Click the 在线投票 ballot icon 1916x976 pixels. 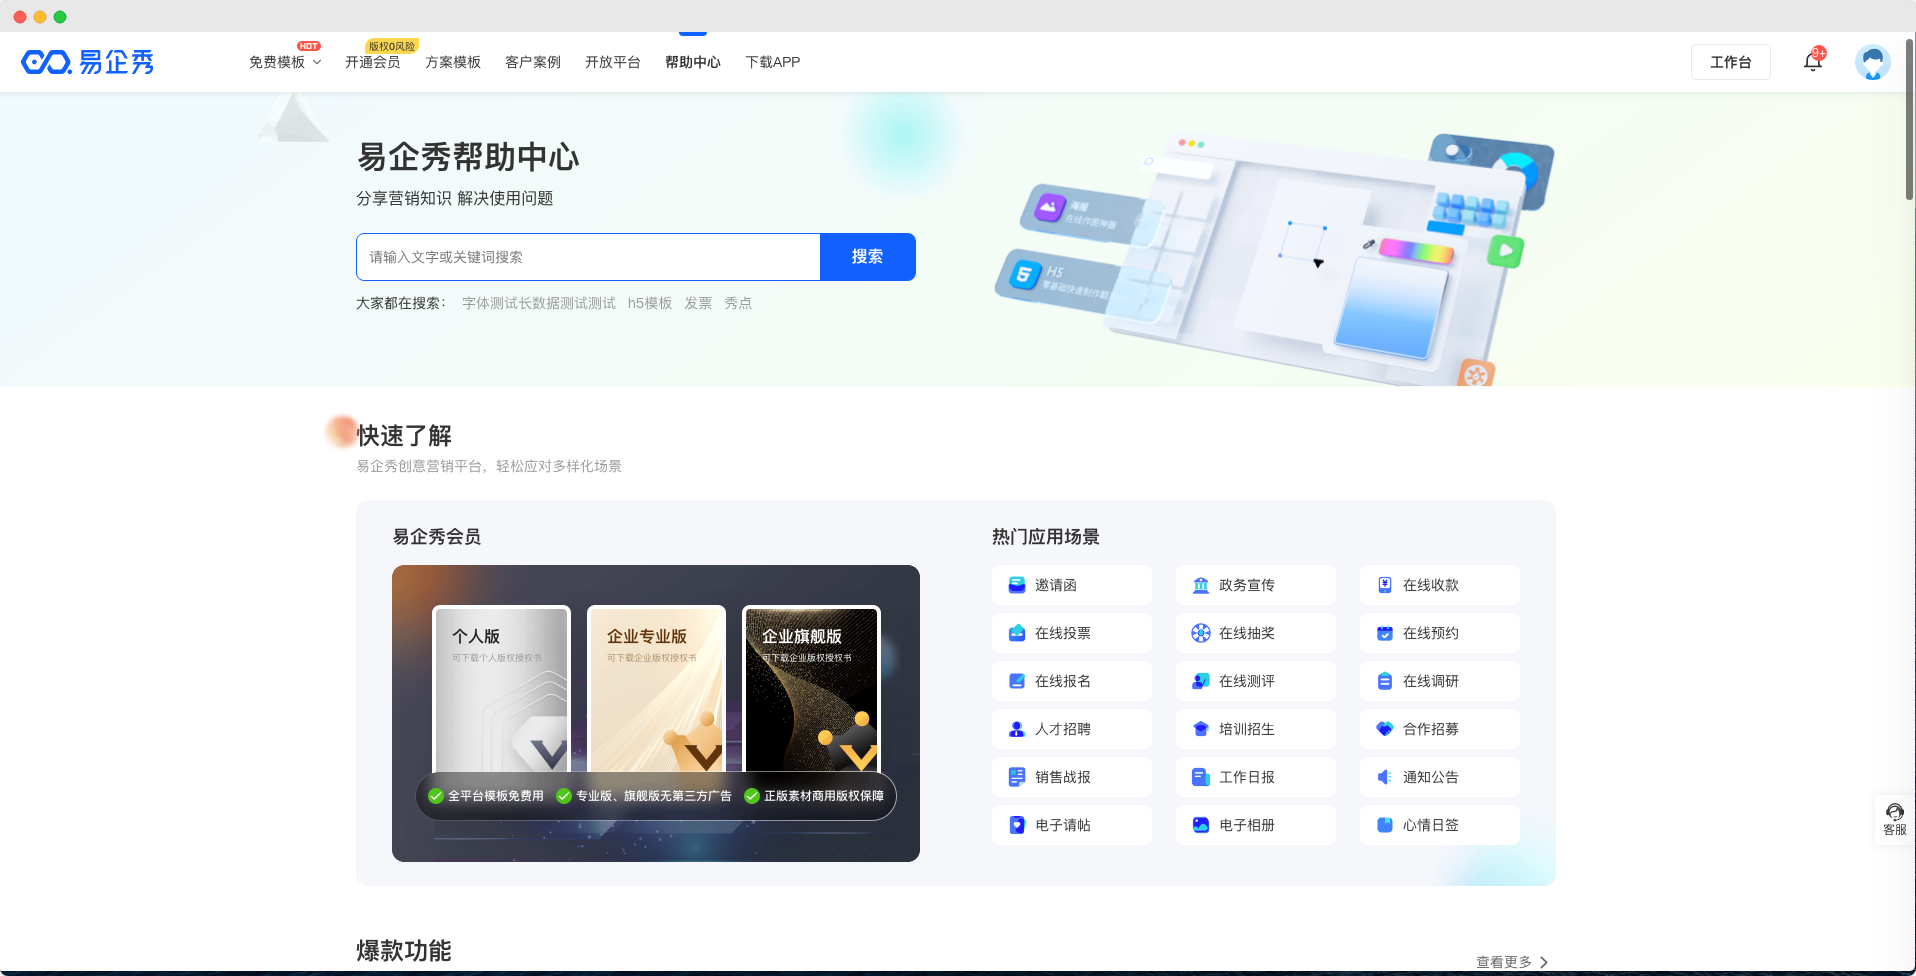coord(1017,633)
